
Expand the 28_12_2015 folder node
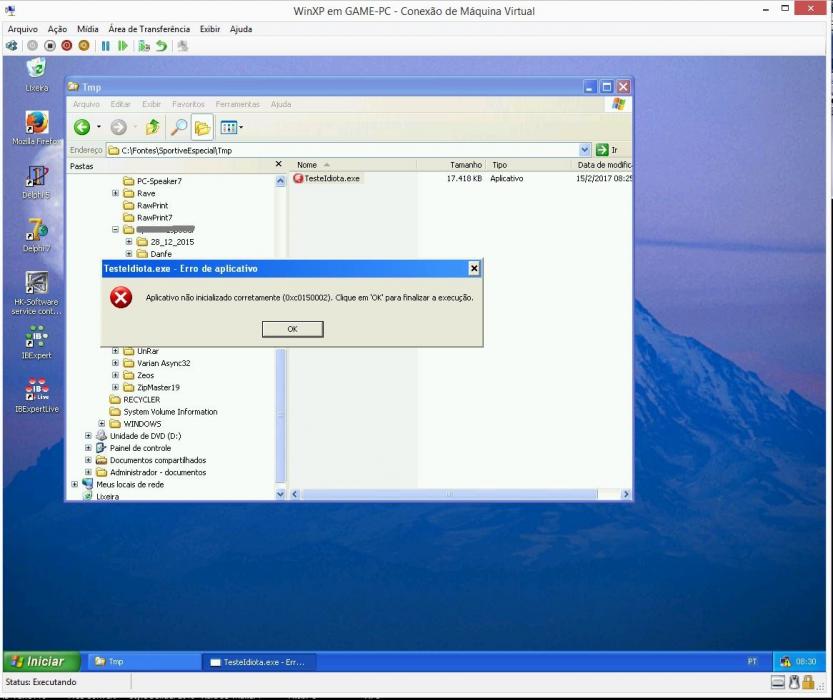(x=129, y=242)
